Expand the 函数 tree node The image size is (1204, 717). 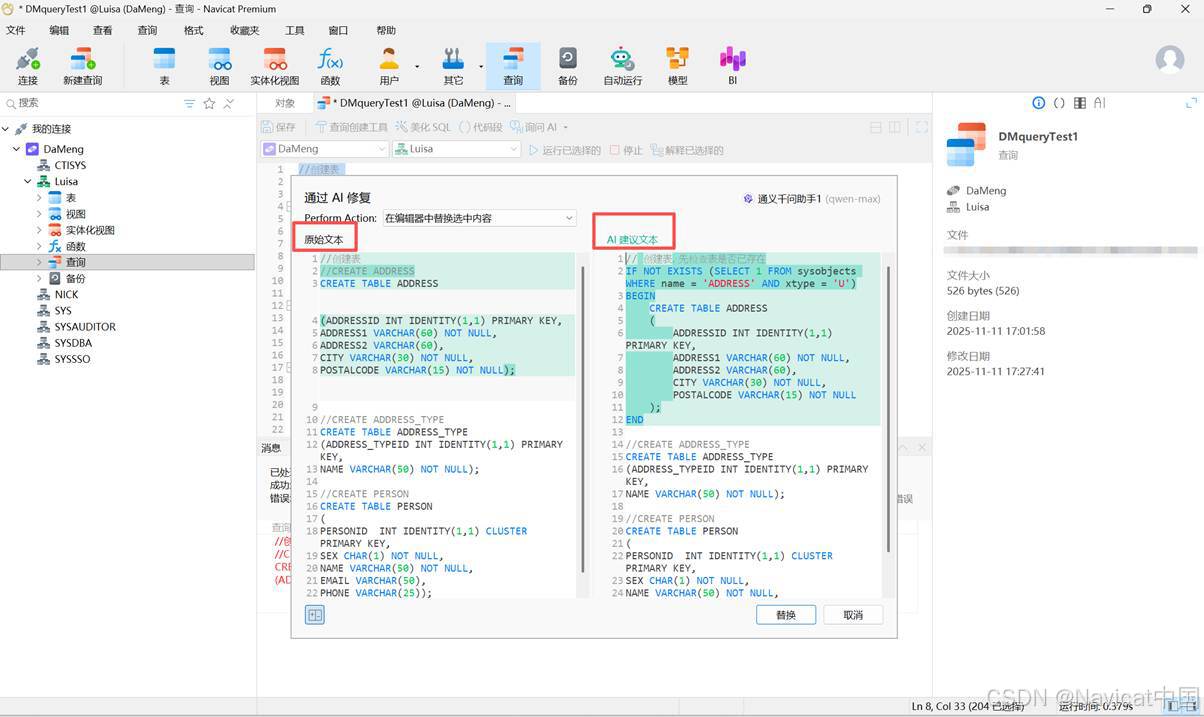(39, 246)
